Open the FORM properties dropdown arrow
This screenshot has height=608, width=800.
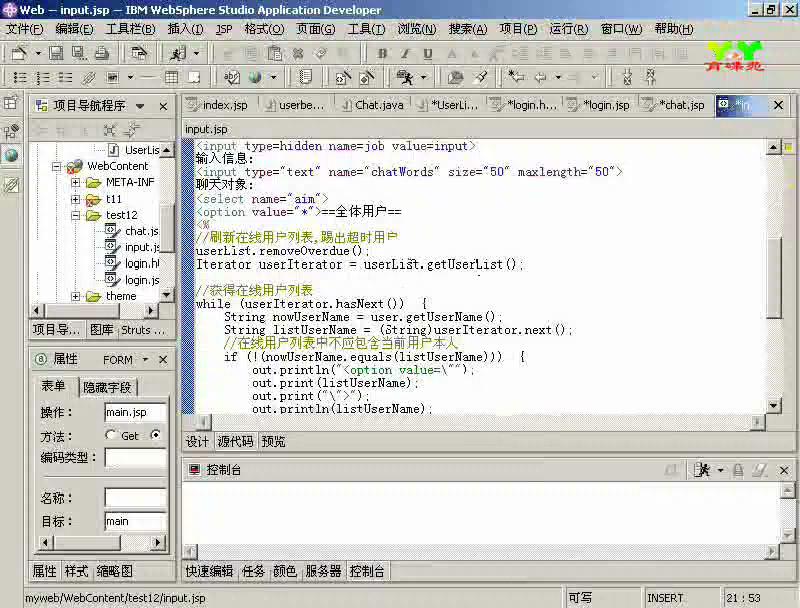[x=145, y=360]
